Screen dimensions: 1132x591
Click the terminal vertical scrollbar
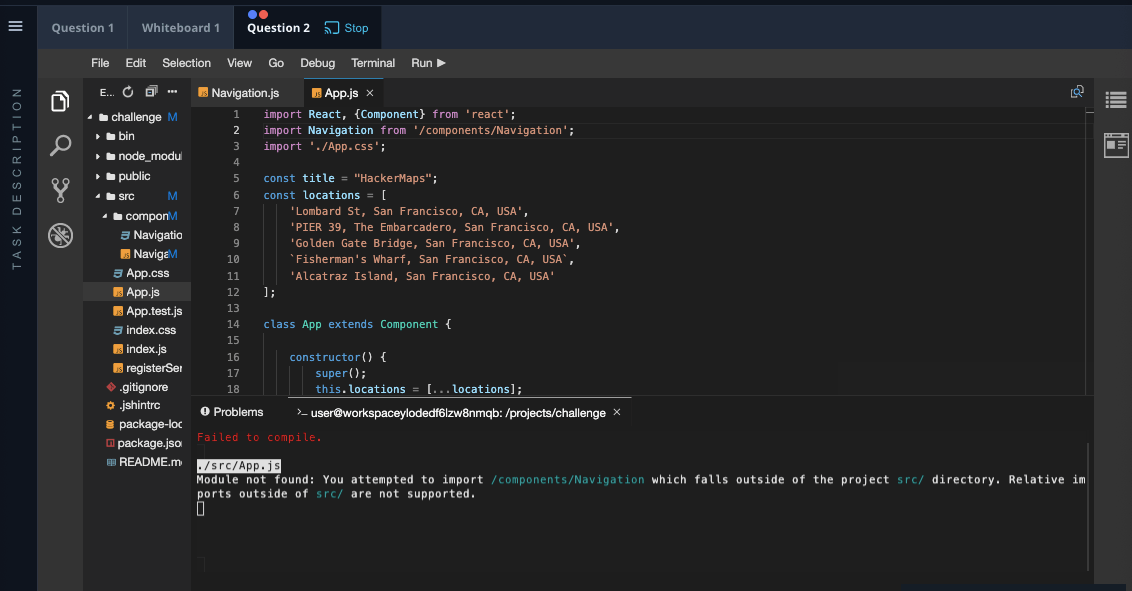click(x=1088, y=506)
